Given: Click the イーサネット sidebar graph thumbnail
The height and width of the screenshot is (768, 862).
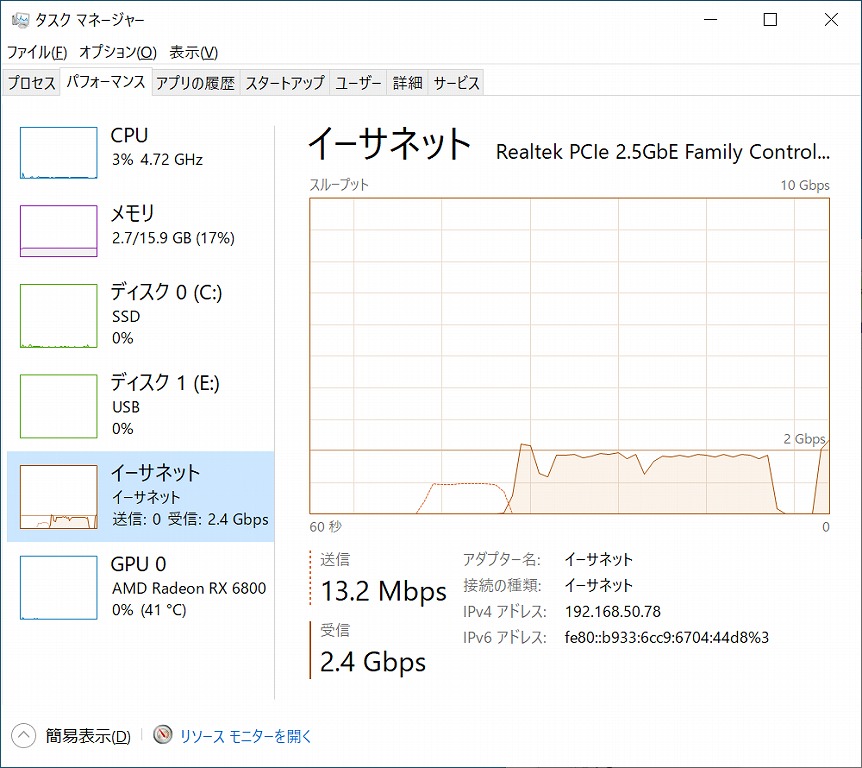Looking at the screenshot, I should (58, 496).
